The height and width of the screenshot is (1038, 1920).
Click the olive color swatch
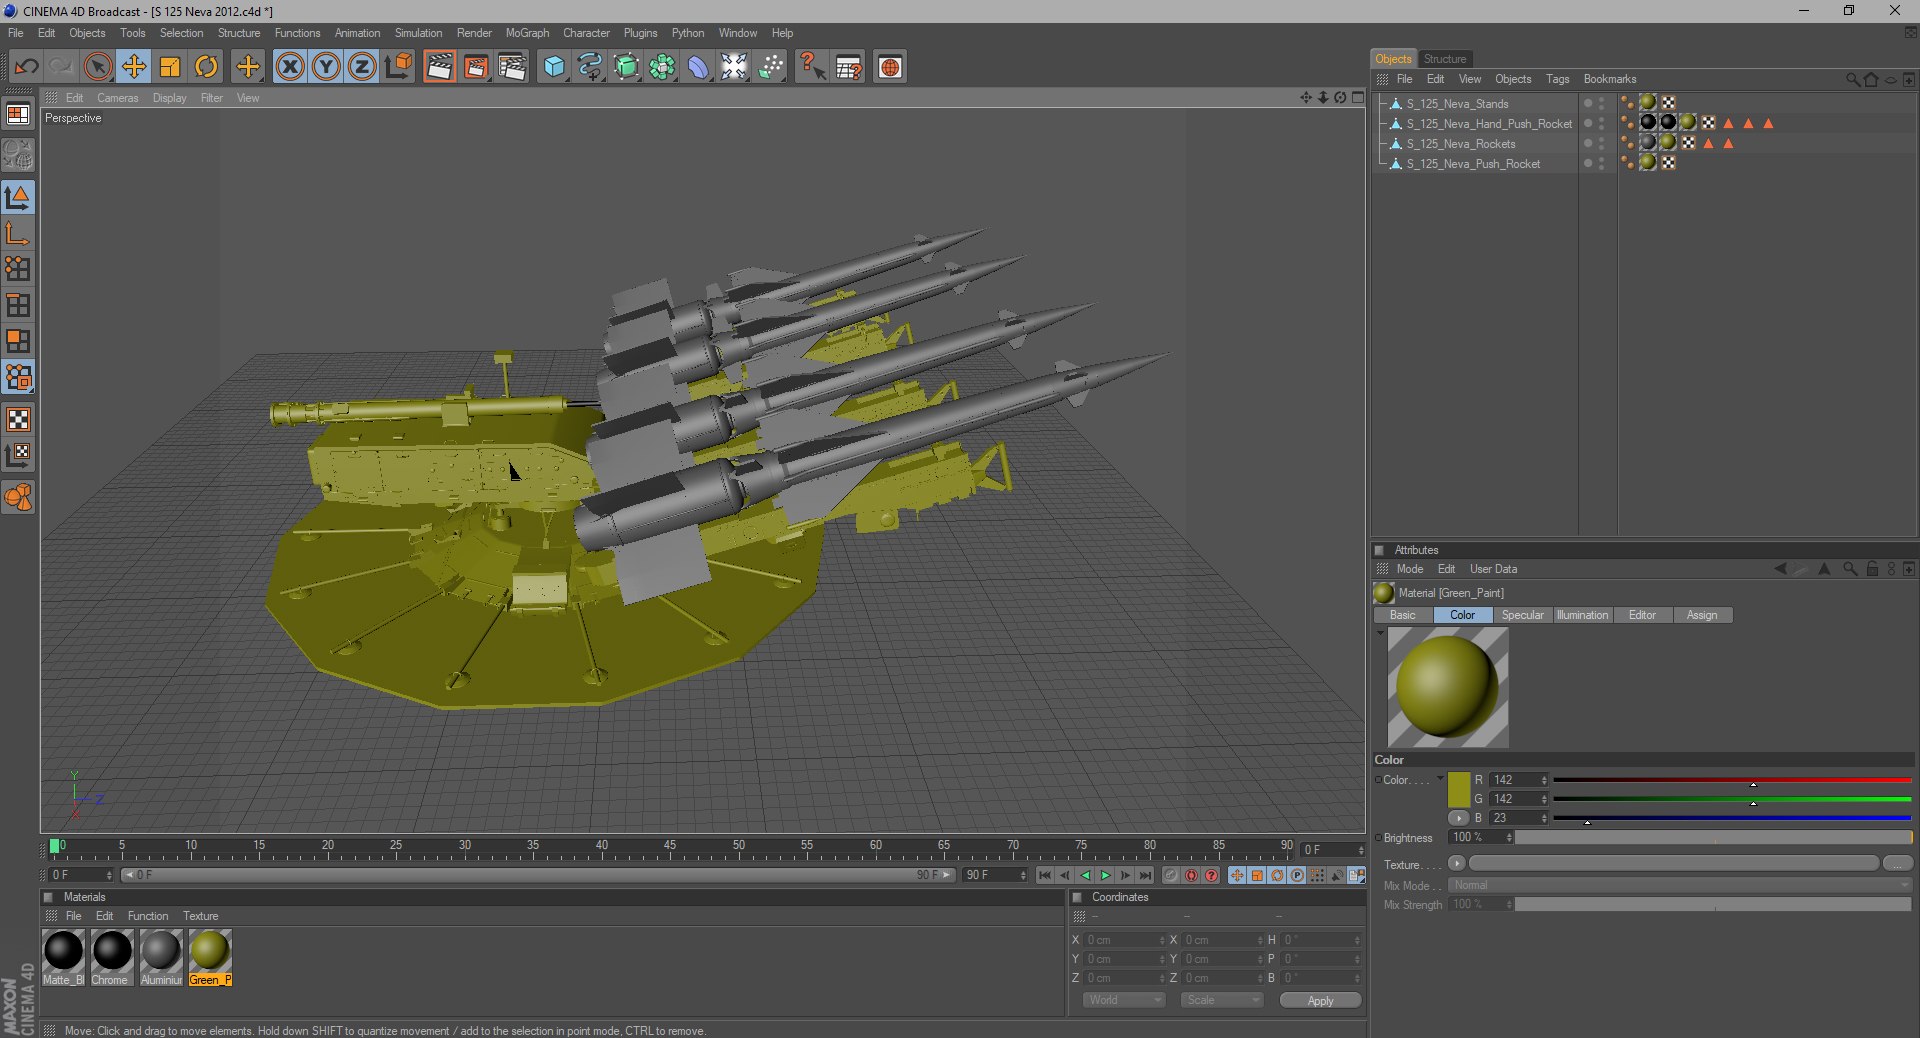1459,789
